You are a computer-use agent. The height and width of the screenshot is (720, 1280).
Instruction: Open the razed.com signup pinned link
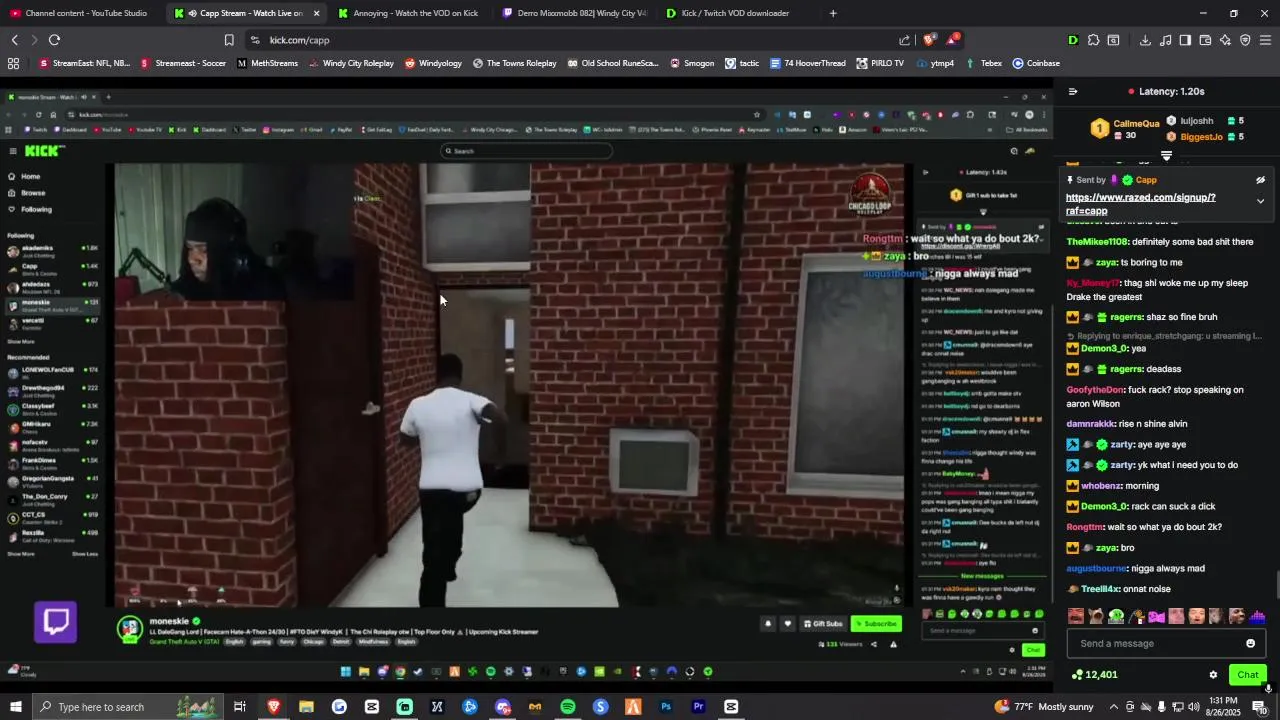point(1141,204)
